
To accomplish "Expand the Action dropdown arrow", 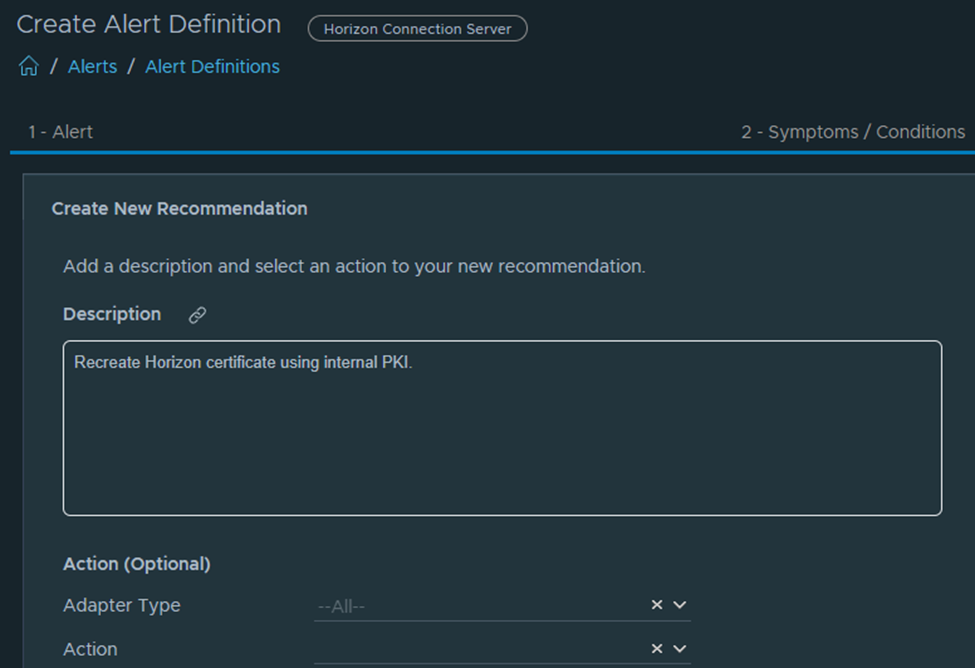I will click(680, 648).
